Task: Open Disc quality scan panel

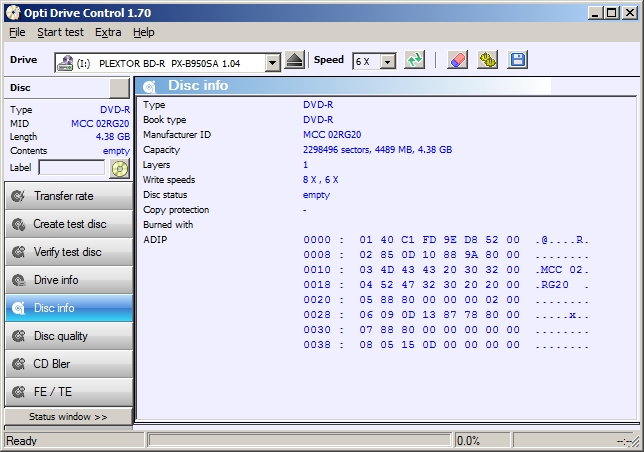Action: pos(69,336)
